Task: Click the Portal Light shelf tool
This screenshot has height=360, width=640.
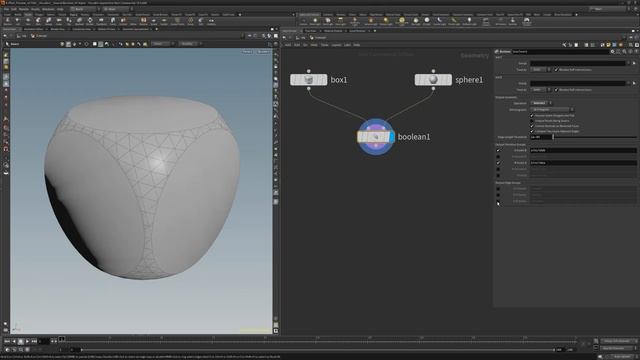Action: click(454, 21)
